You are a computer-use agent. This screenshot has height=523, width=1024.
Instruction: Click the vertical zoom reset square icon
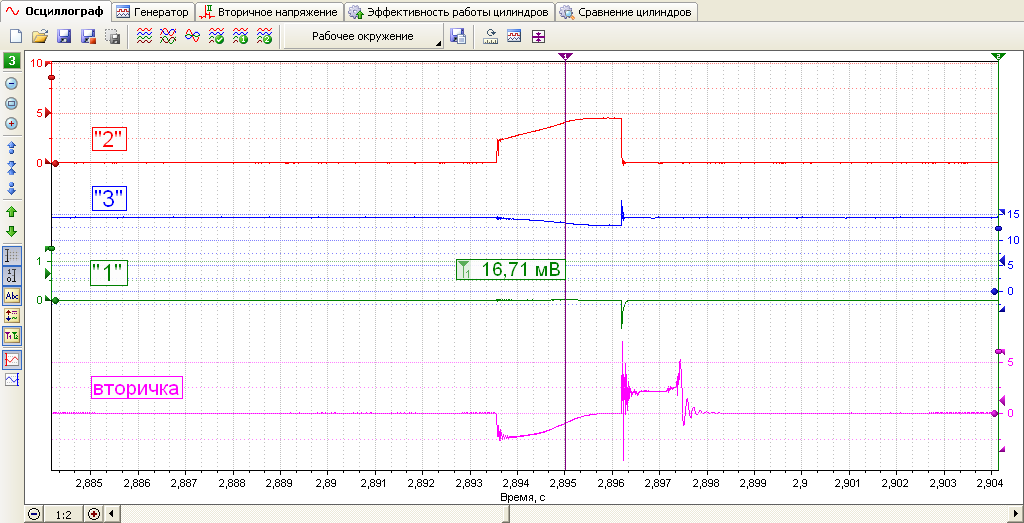[12, 103]
